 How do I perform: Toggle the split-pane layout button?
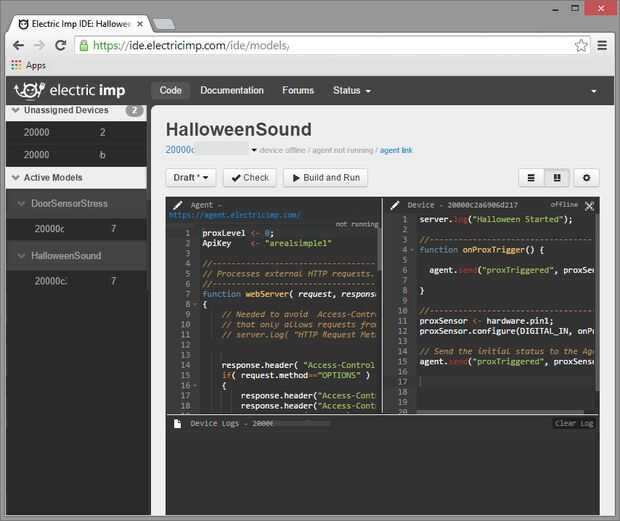(556, 177)
